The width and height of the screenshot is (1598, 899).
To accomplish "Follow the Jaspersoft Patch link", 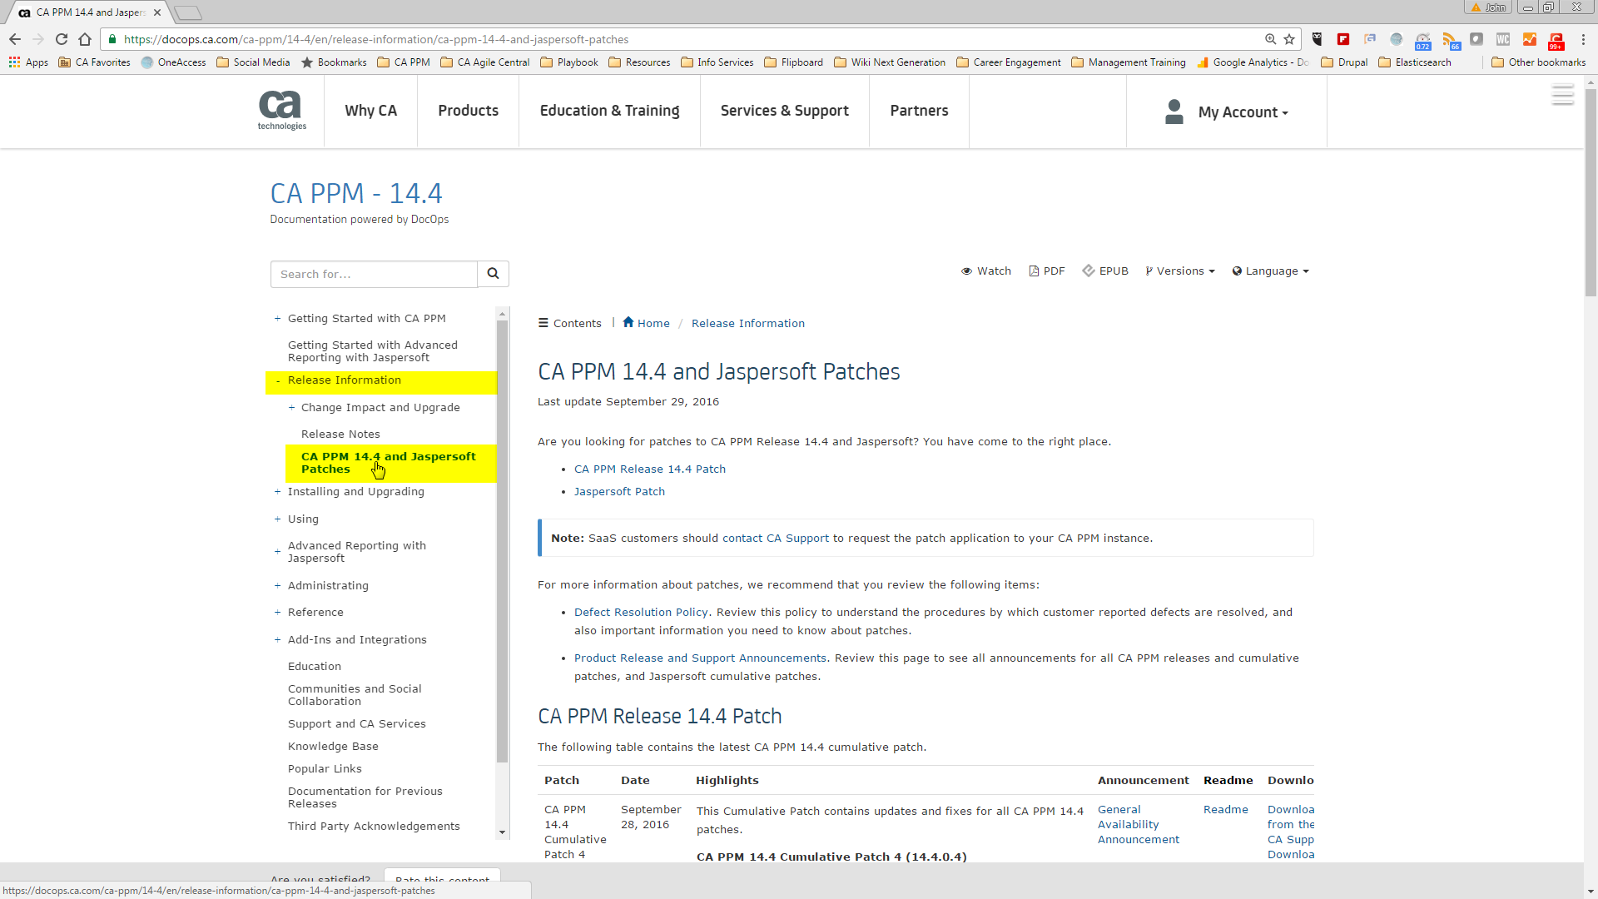I will [x=619, y=491].
